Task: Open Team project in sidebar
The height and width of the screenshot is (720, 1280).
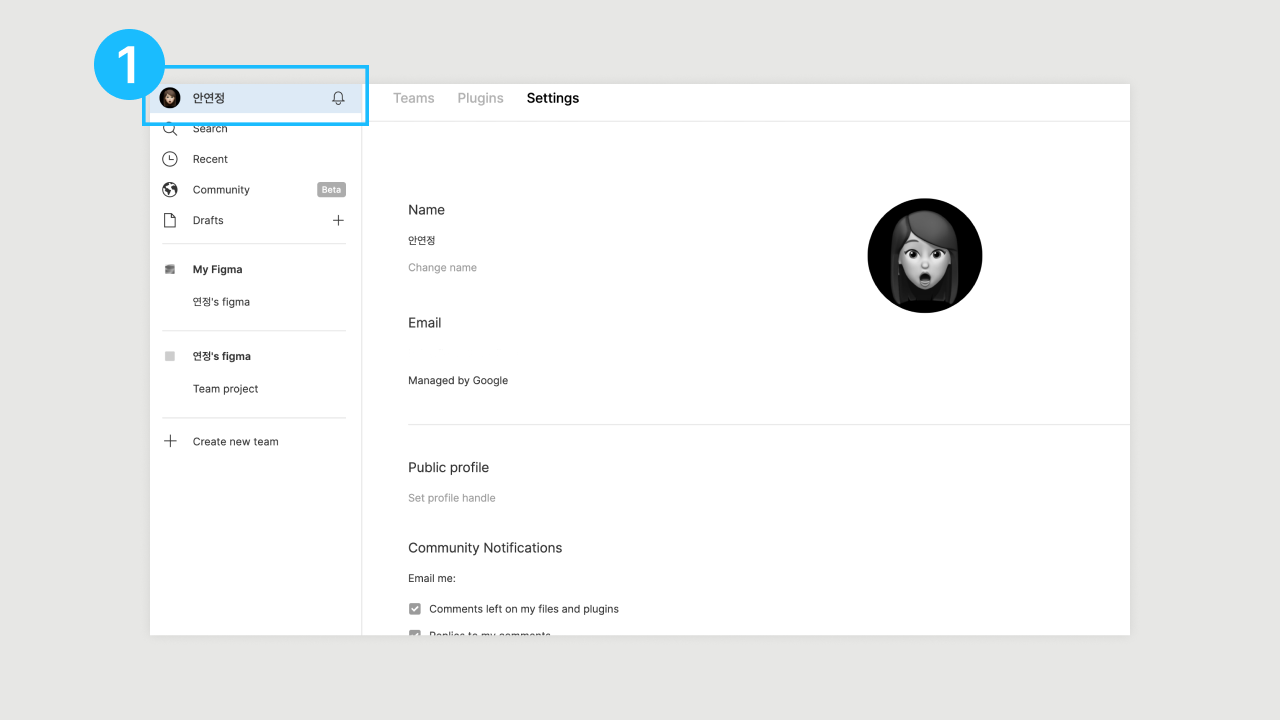Action: [x=226, y=389]
